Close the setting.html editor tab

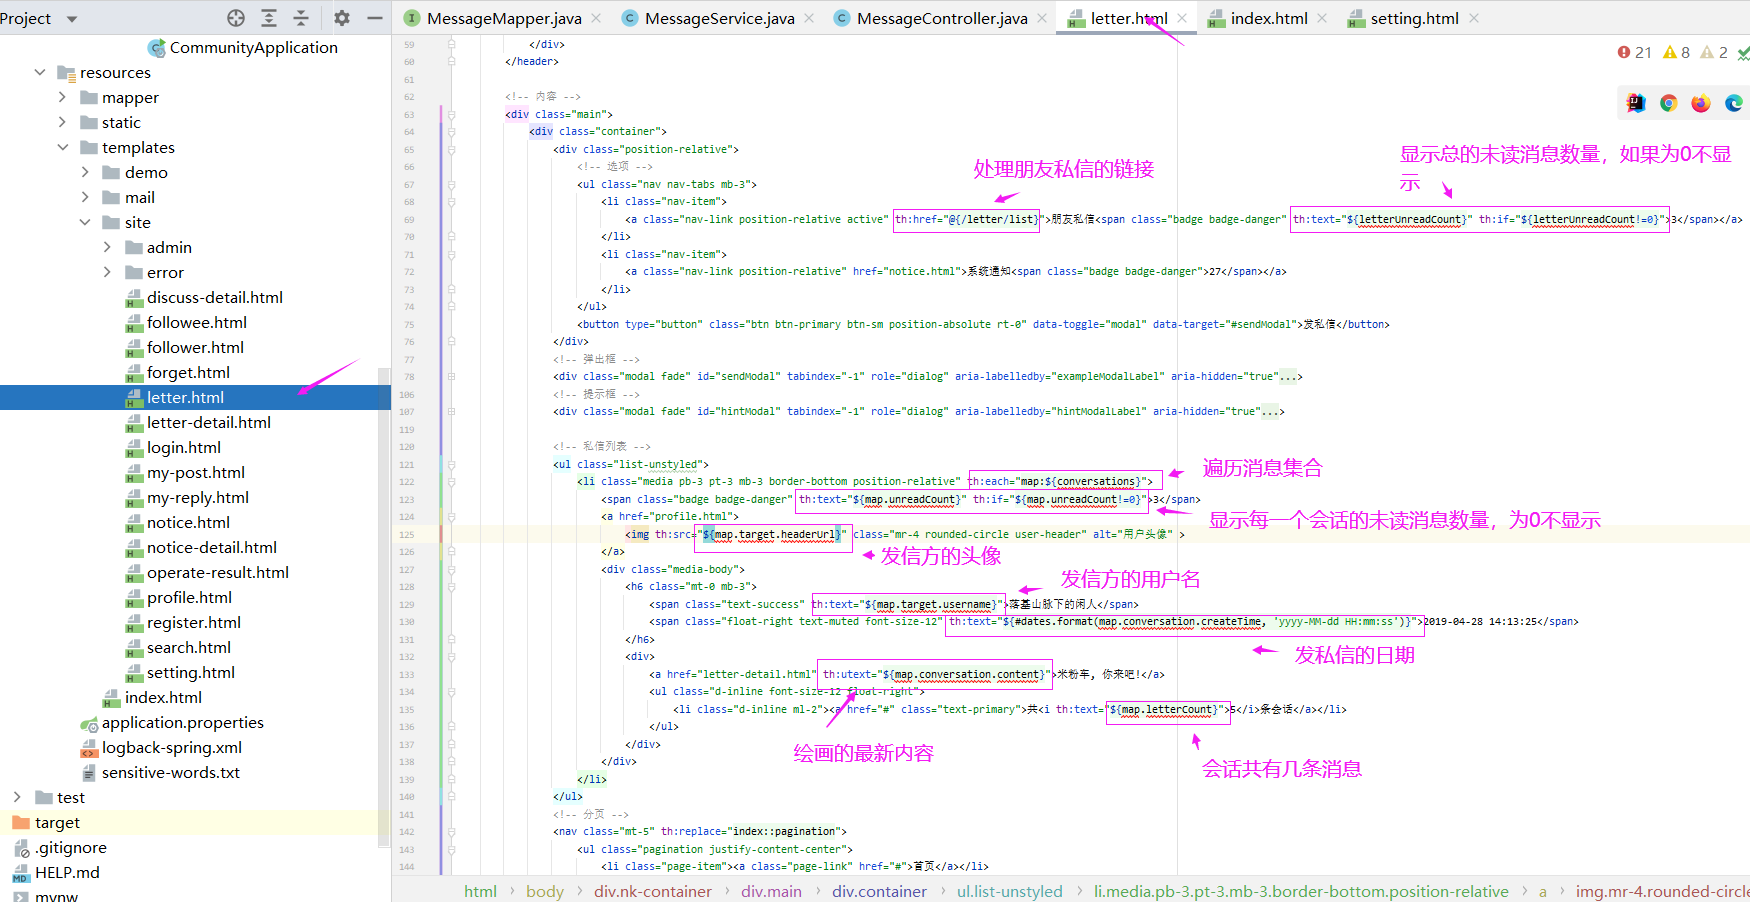[x=1474, y=18]
